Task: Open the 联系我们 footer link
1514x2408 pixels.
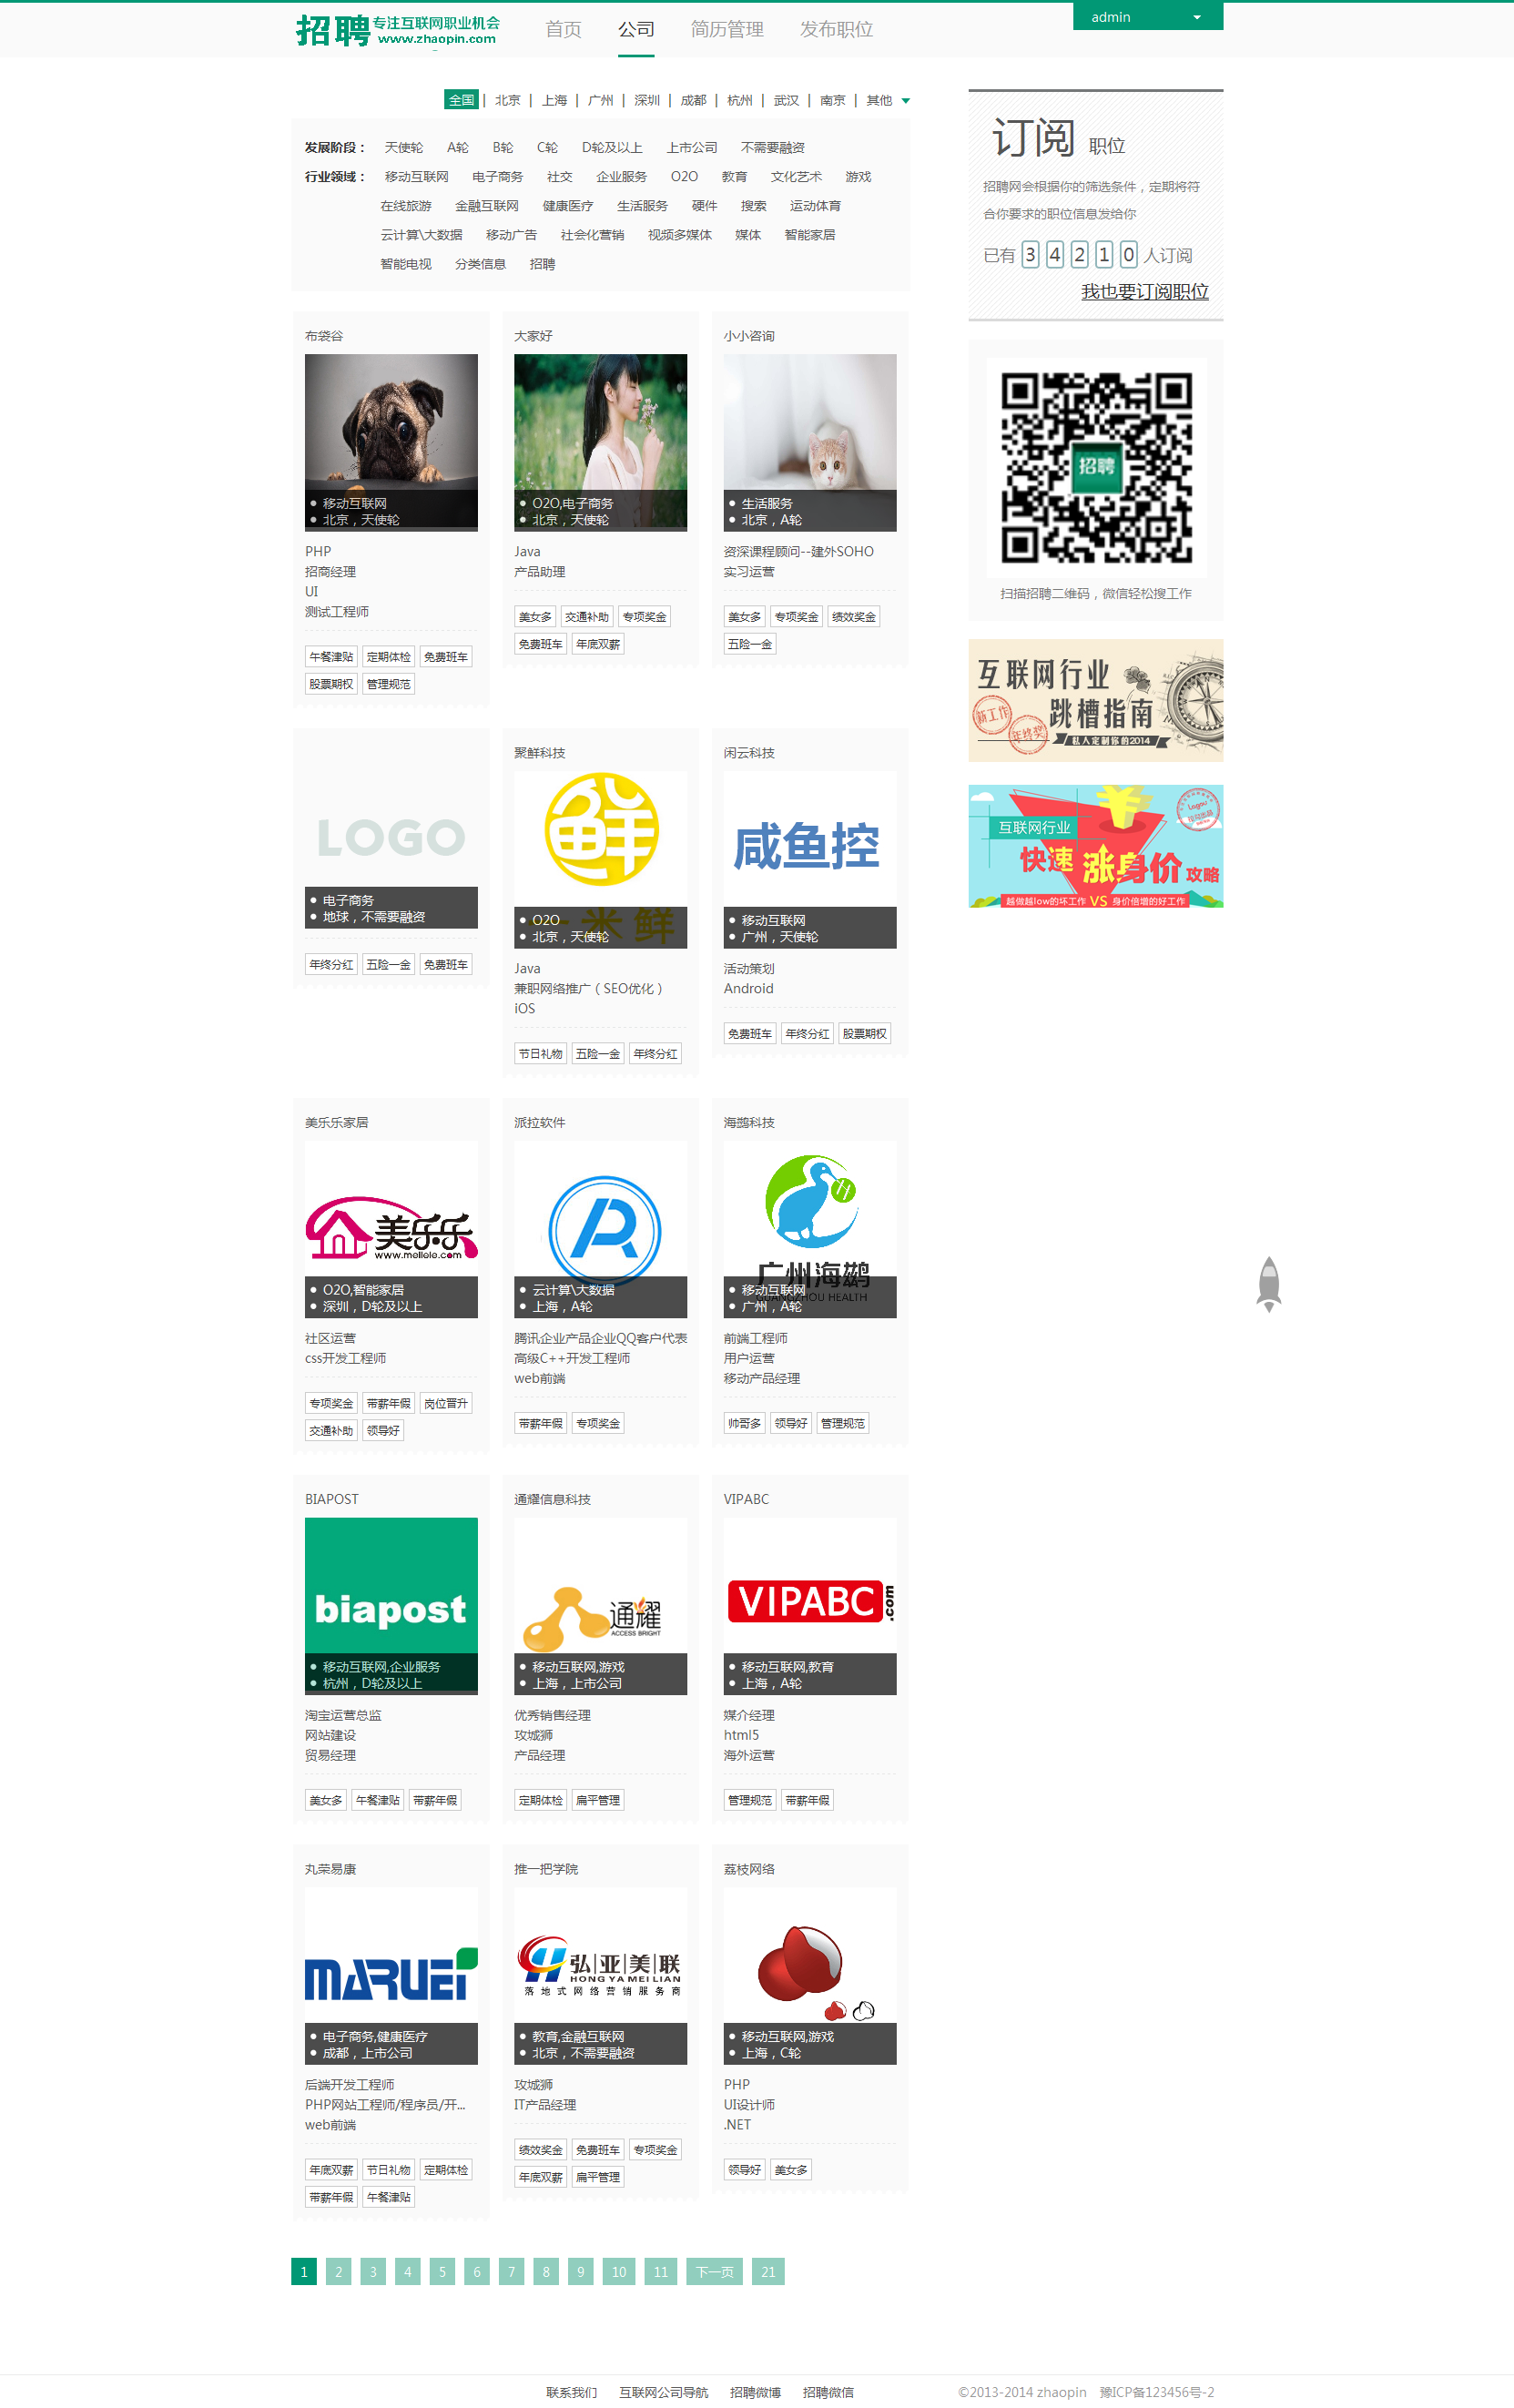Action: (x=571, y=2391)
